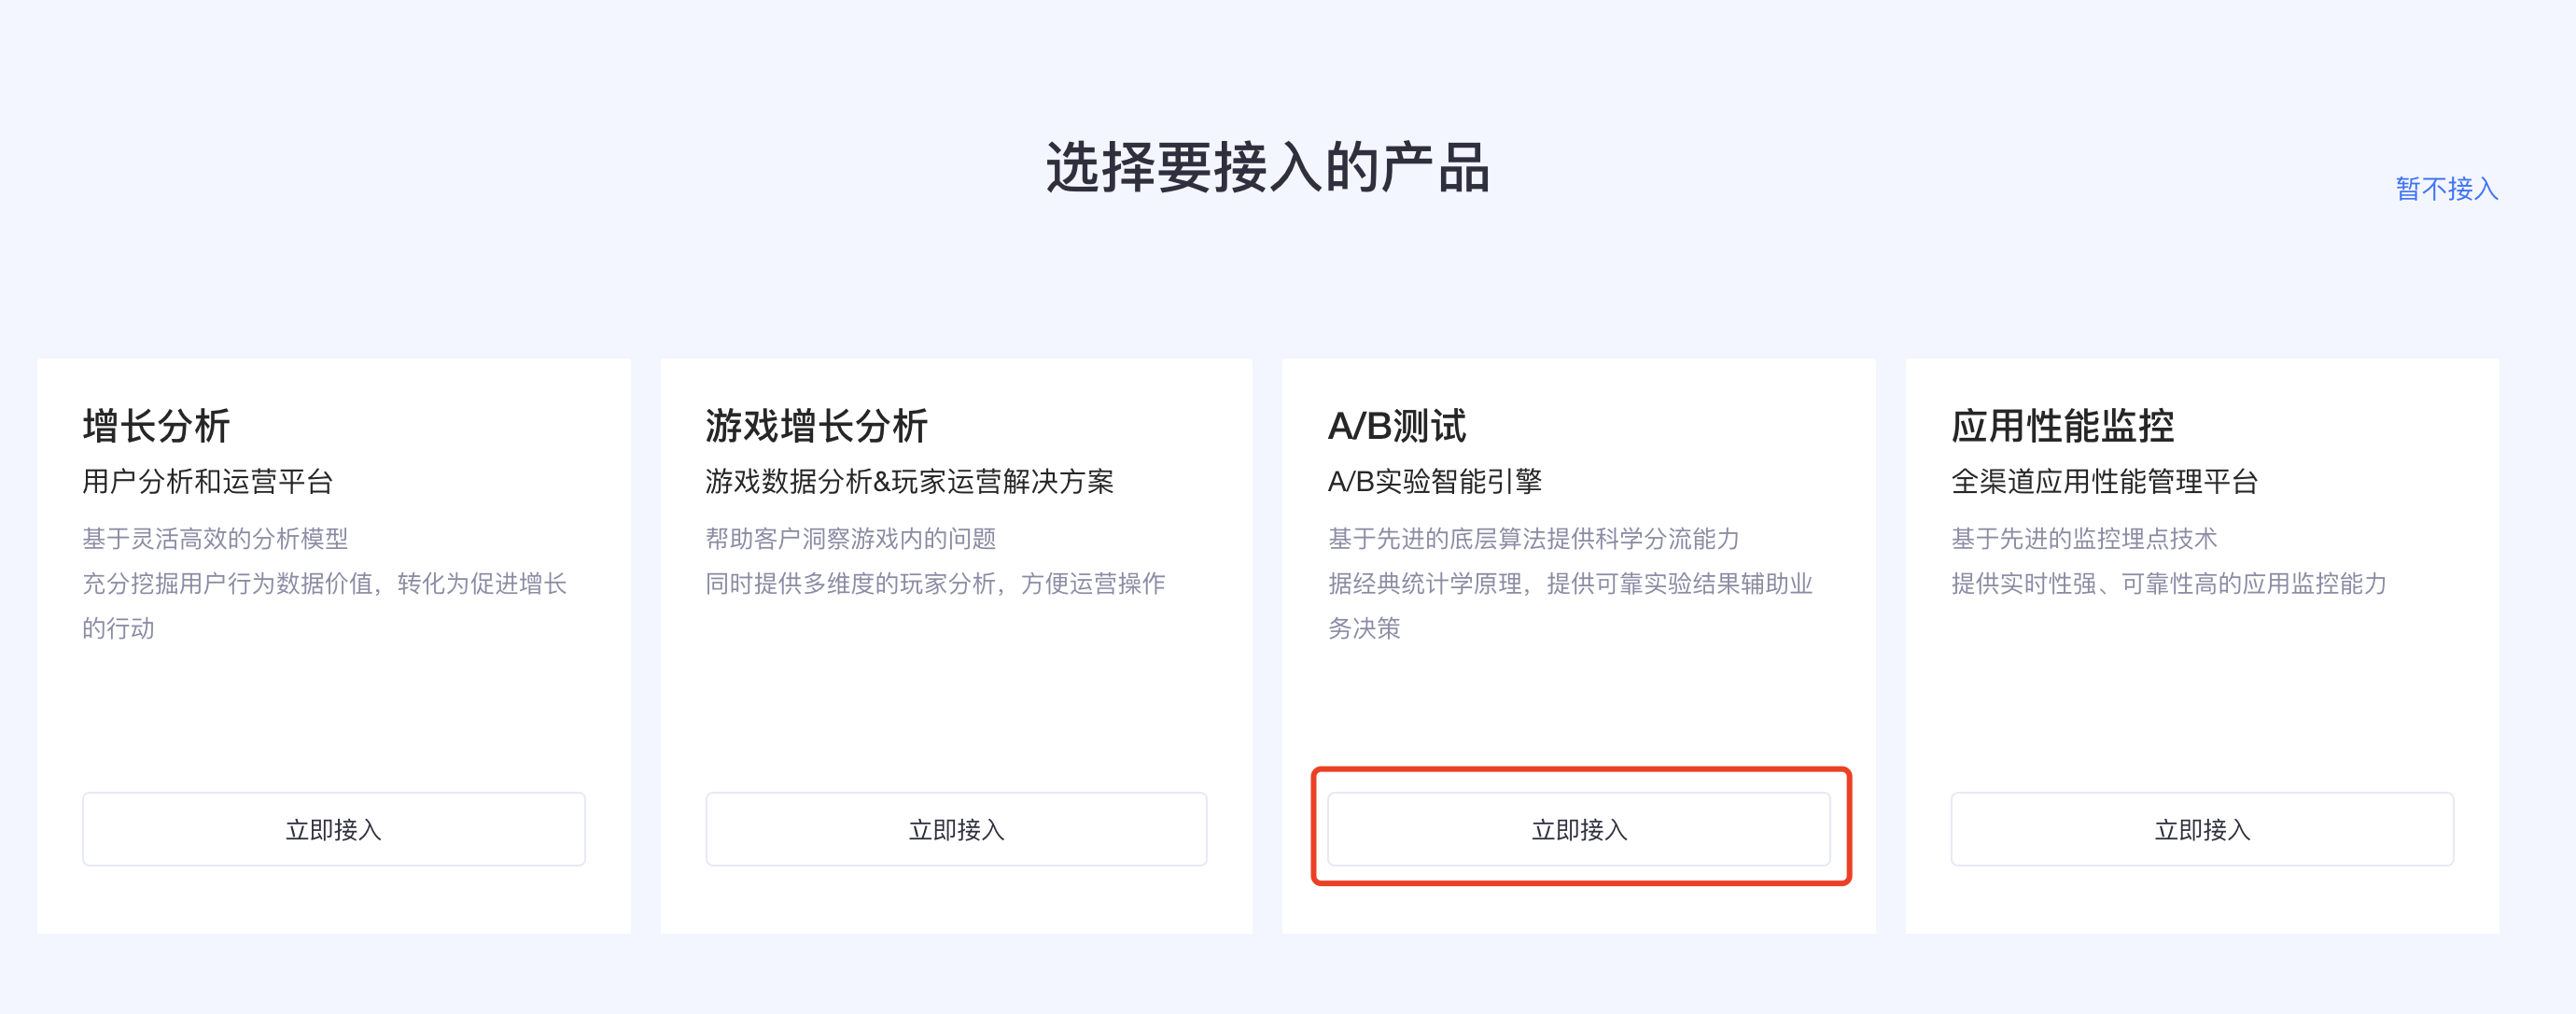2576x1014 pixels.
Task: Click the 选择要接入的产品 page heading
Action: click(x=1268, y=167)
